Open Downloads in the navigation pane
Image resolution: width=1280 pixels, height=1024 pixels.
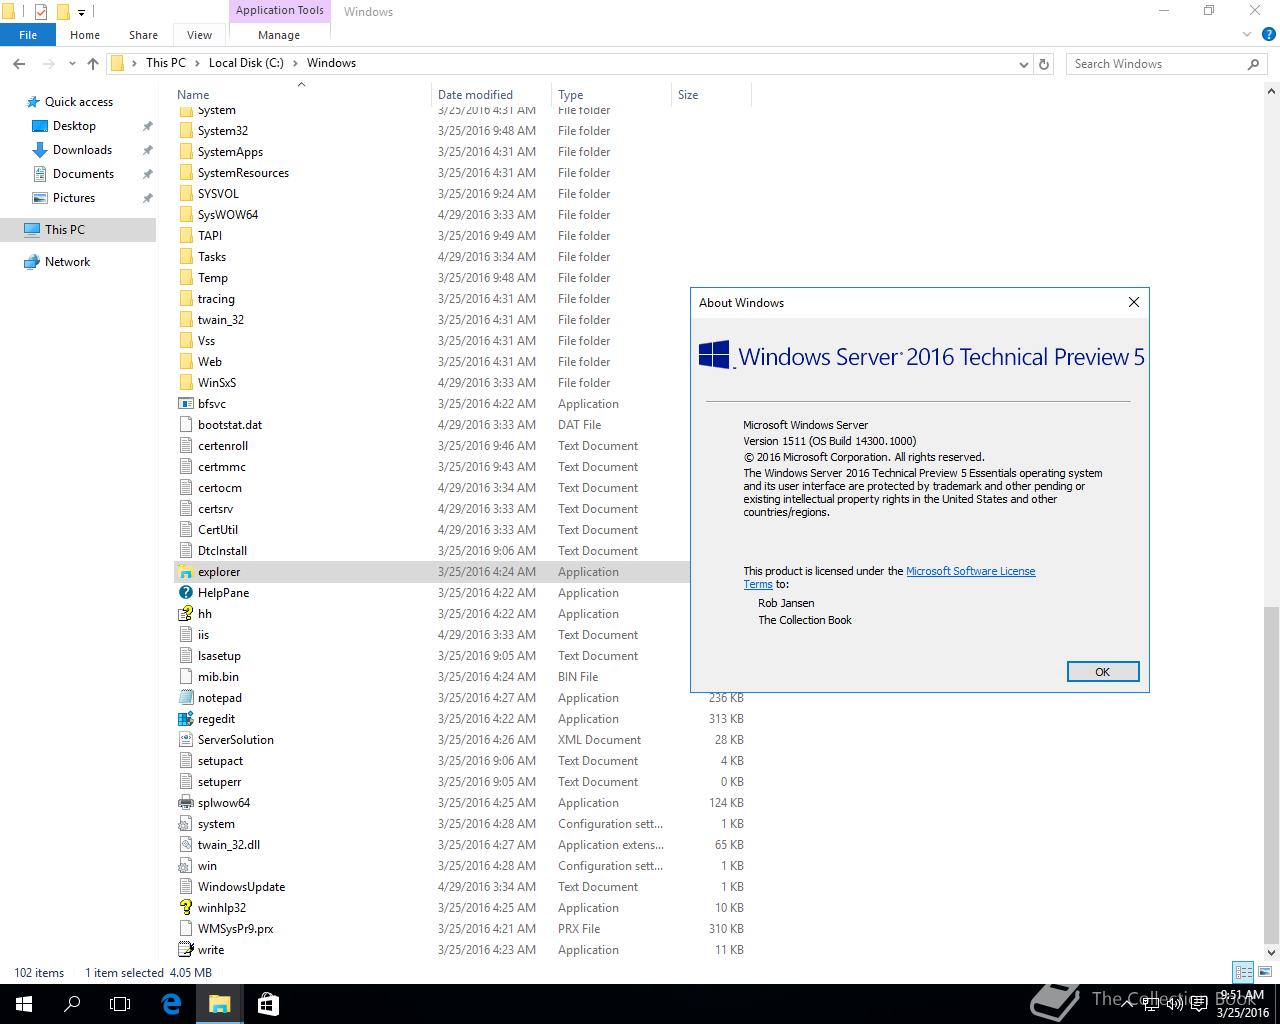pyautogui.click(x=82, y=150)
